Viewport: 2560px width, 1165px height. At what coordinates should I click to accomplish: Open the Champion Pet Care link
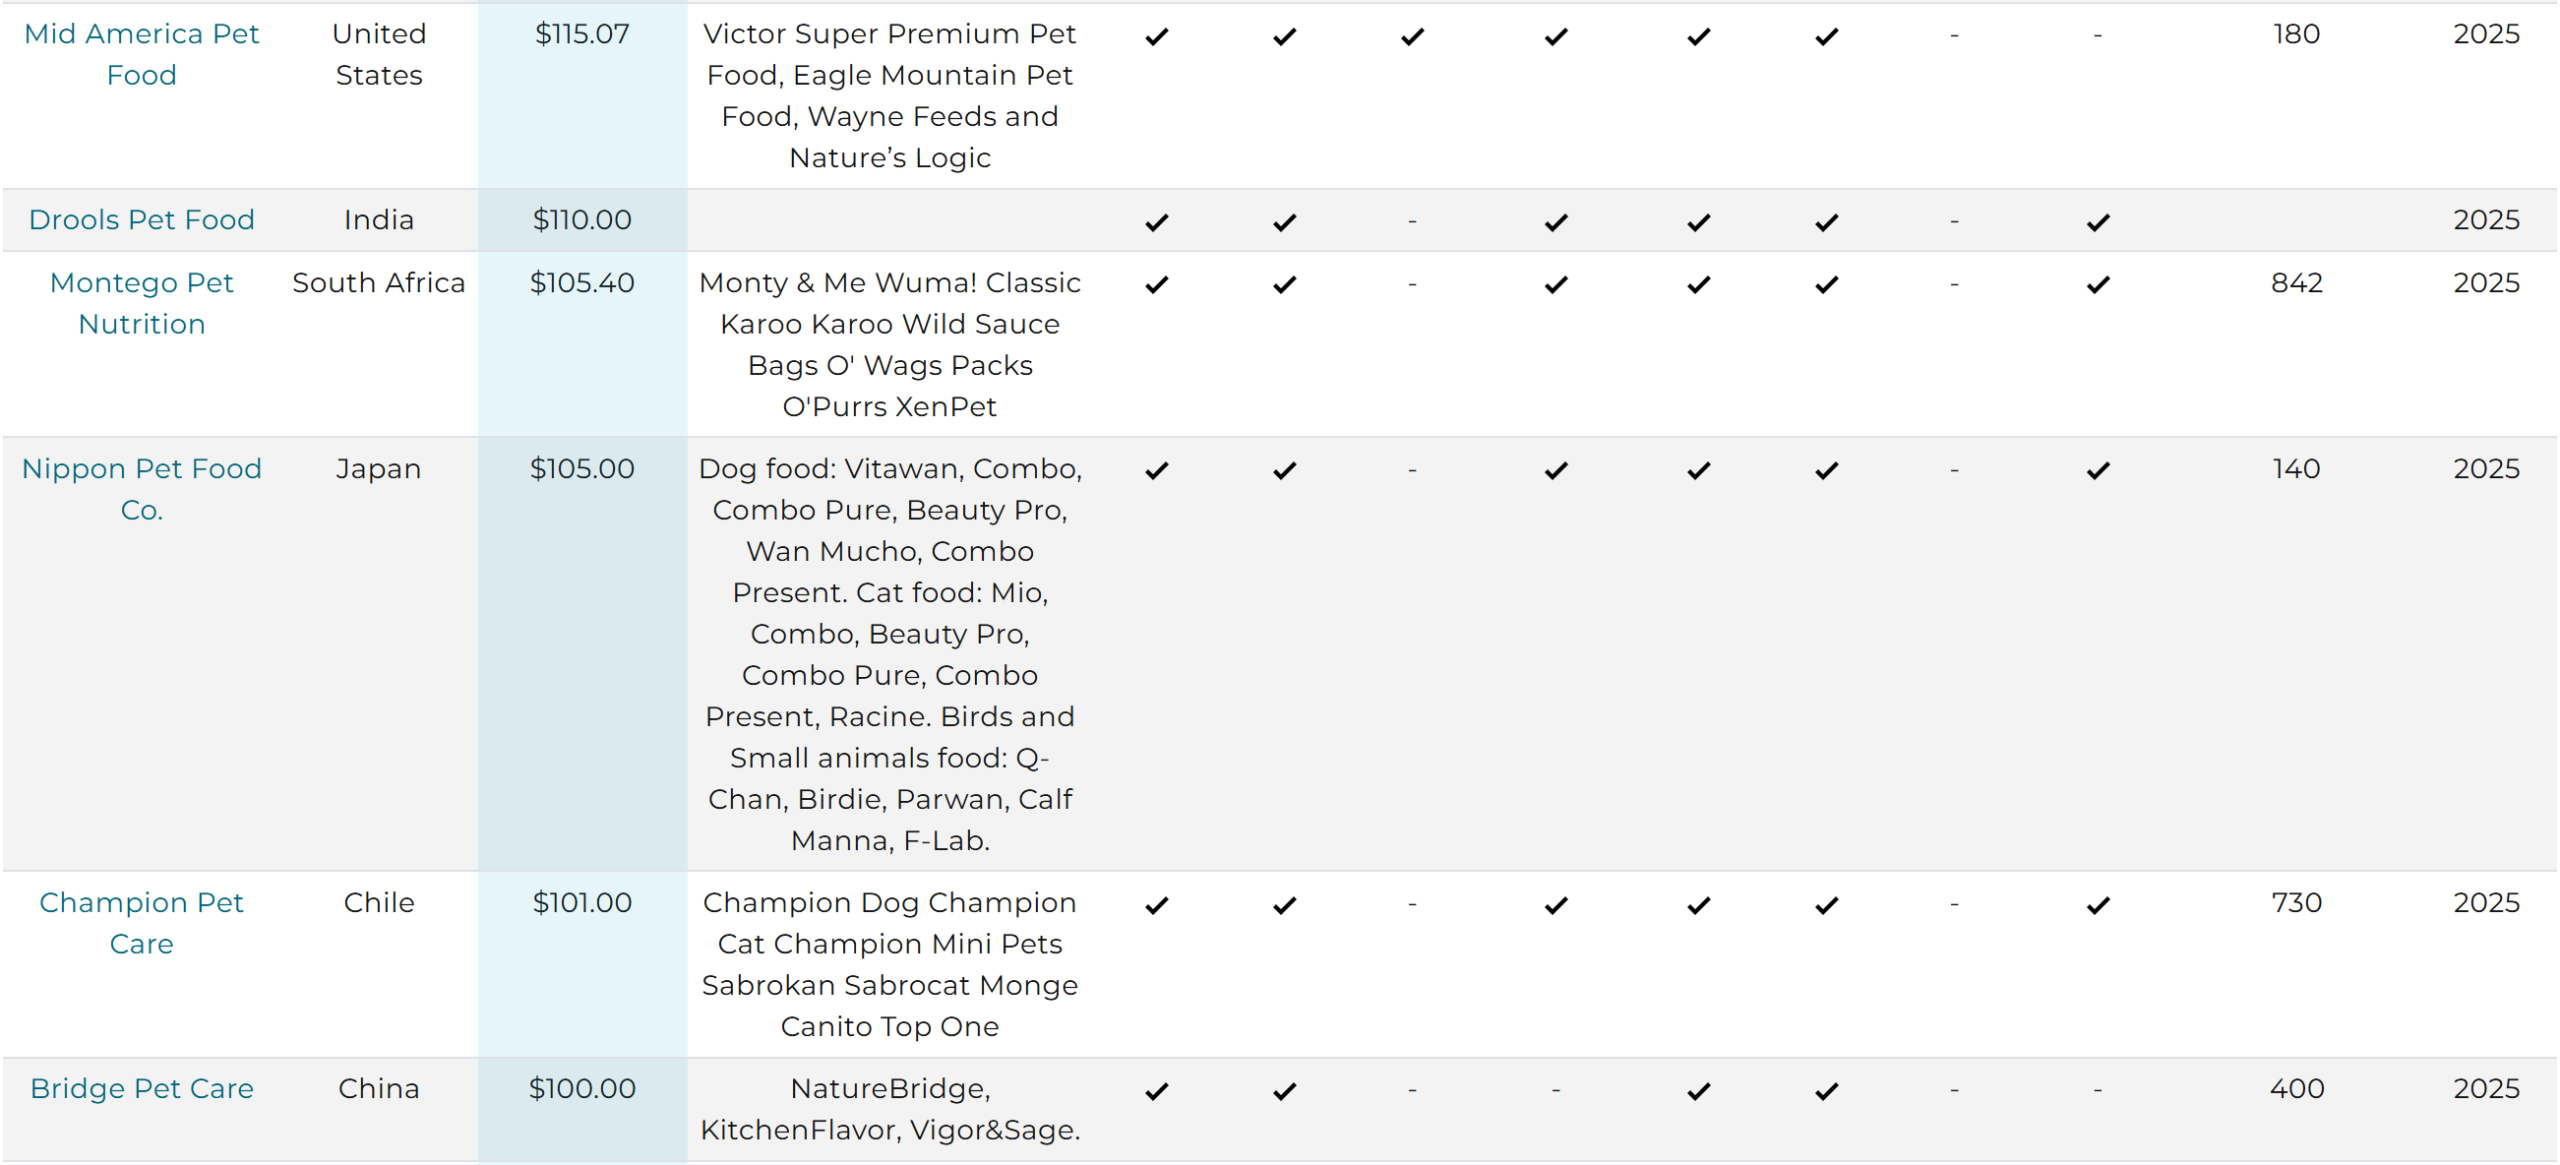141,923
